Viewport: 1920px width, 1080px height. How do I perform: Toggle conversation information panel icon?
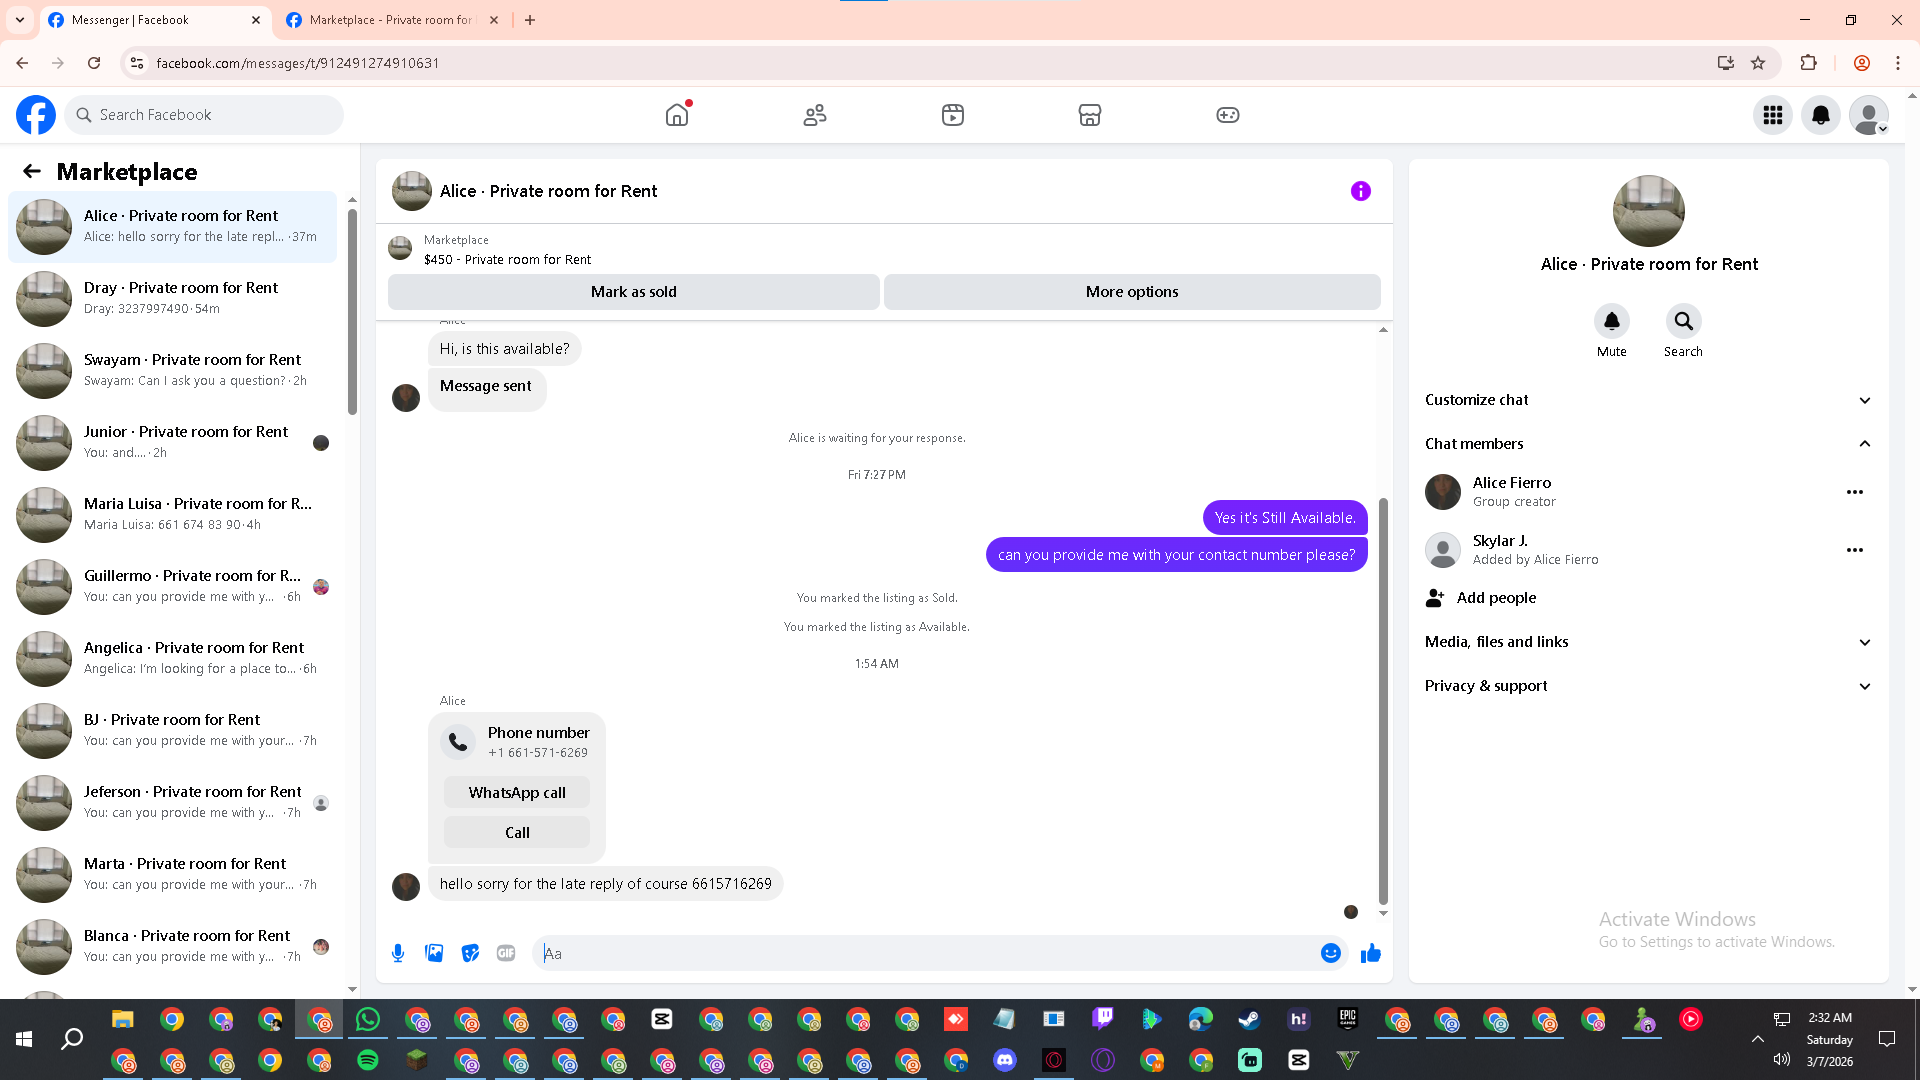tap(1360, 191)
